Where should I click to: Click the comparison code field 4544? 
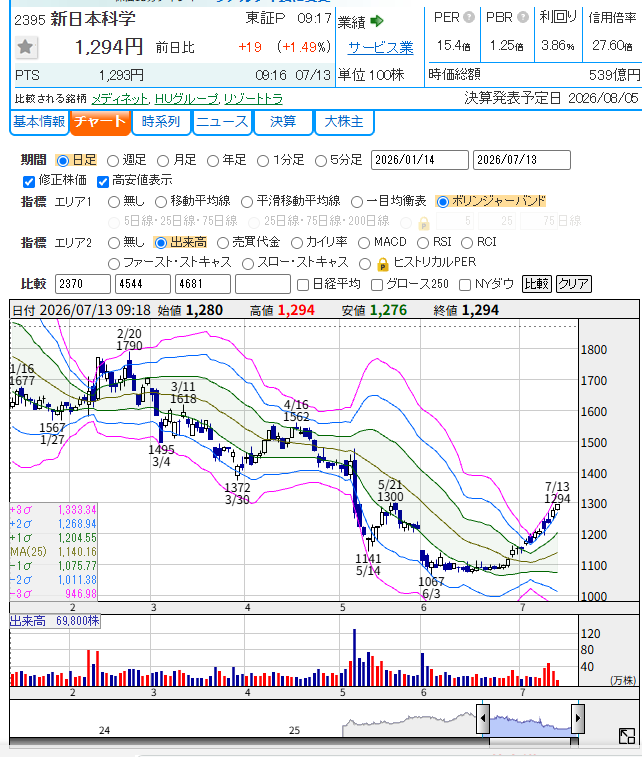point(143,284)
